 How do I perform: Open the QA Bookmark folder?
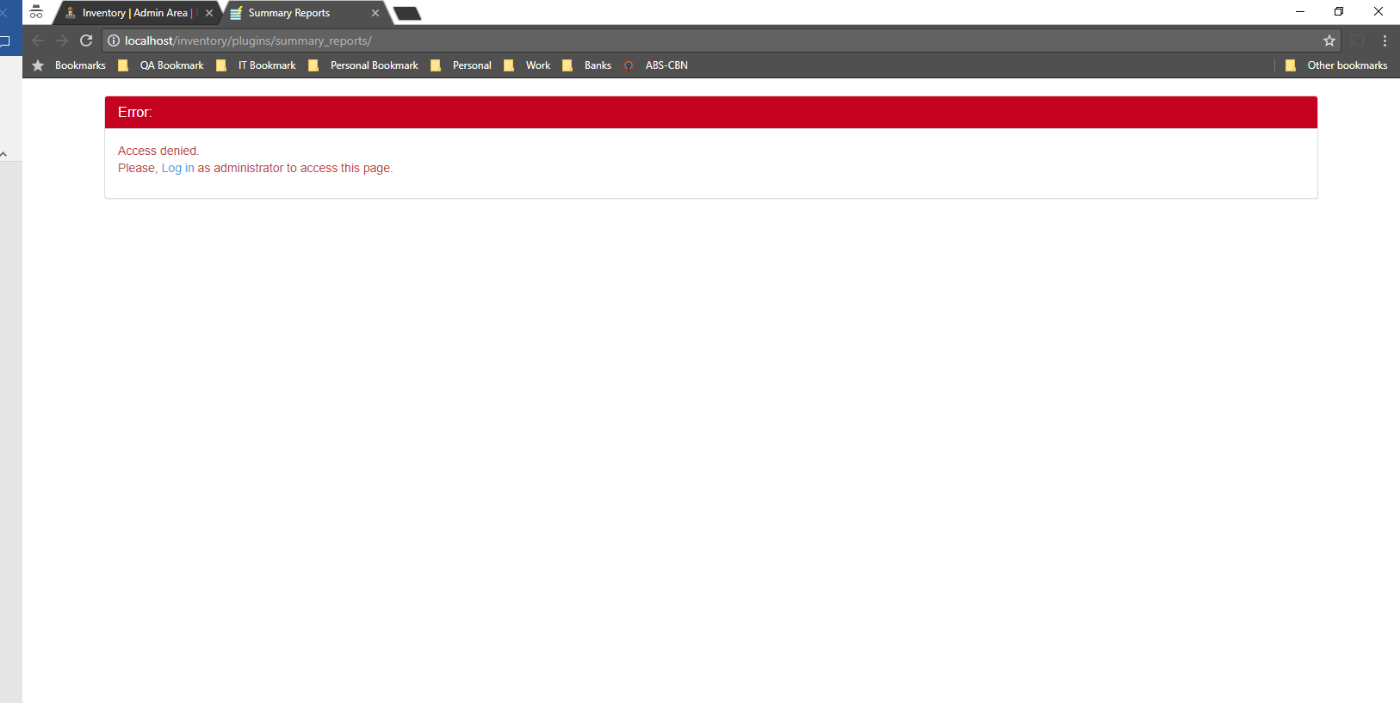tap(161, 65)
